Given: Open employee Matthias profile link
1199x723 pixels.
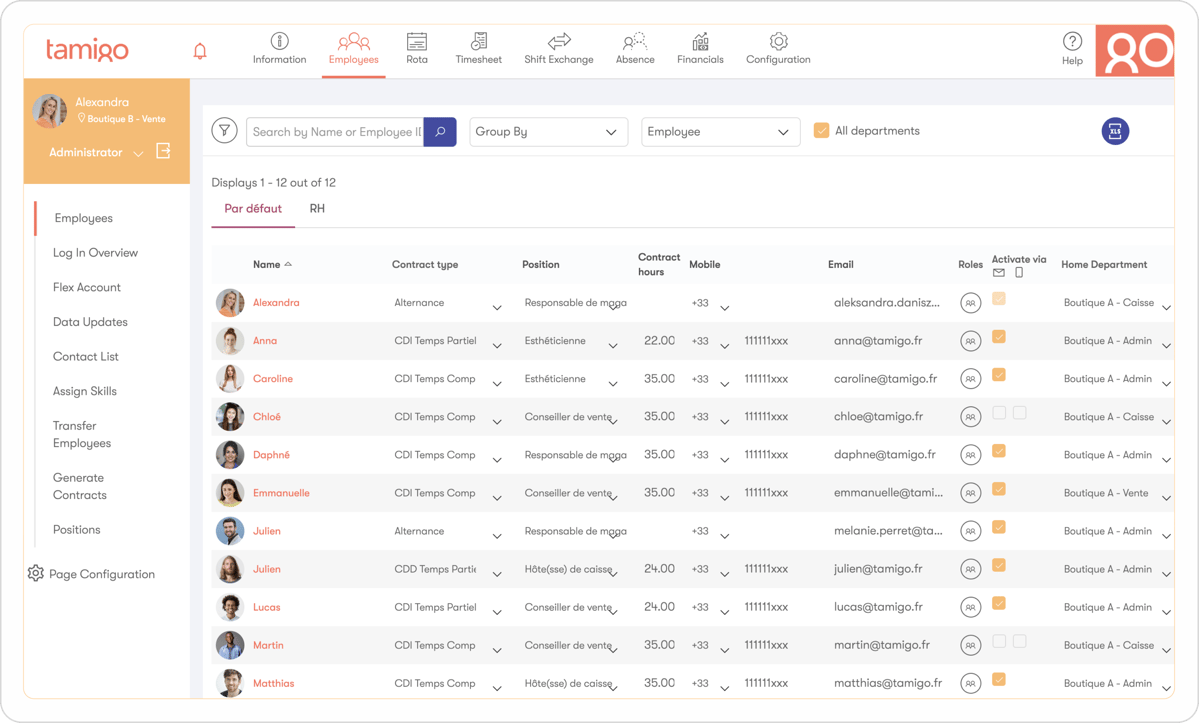Looking at the screenshot, I should tap(274, 683).
